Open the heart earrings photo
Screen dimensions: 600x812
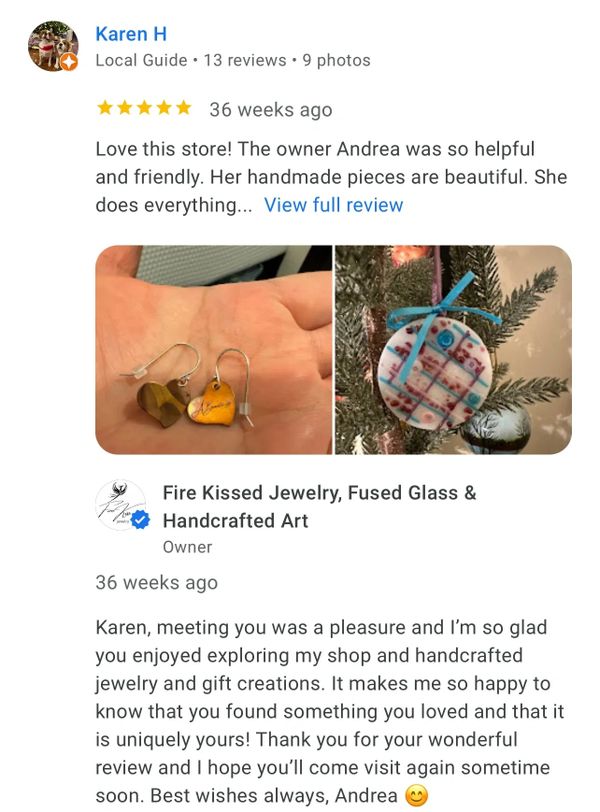(214, 350)
